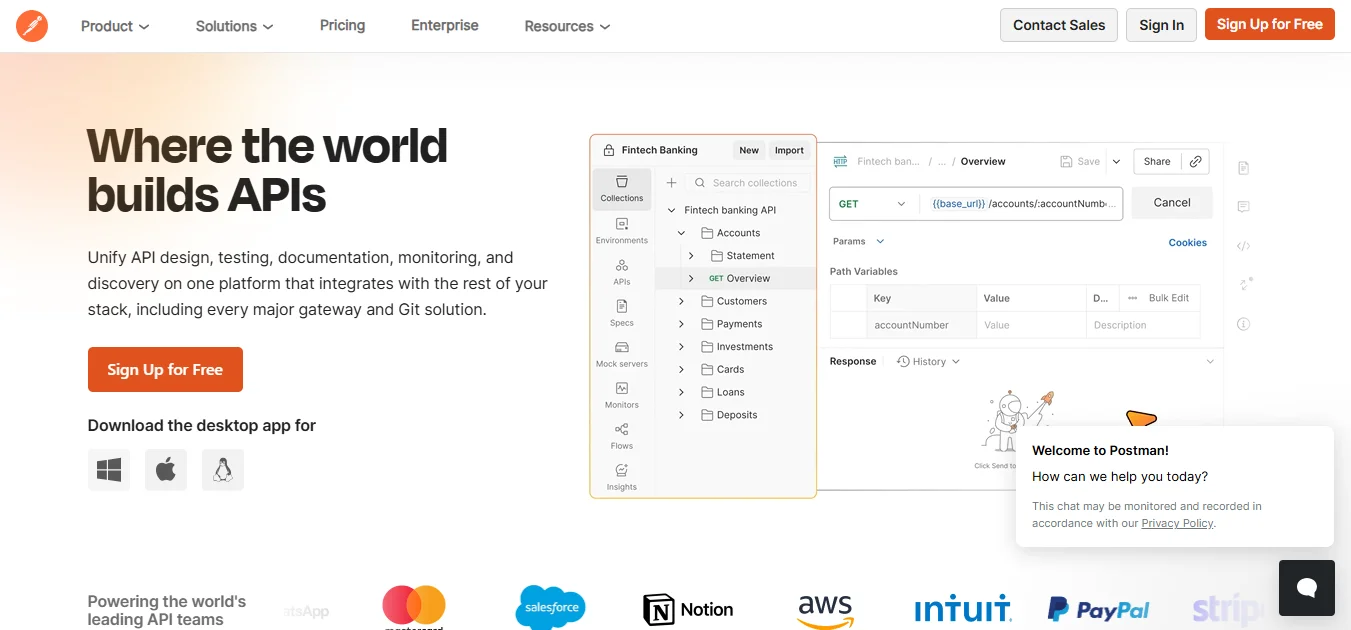Screen dimensions: 1351x630
Task: Click the hero Sign Up for Free button
Action: tap(165, 369)
